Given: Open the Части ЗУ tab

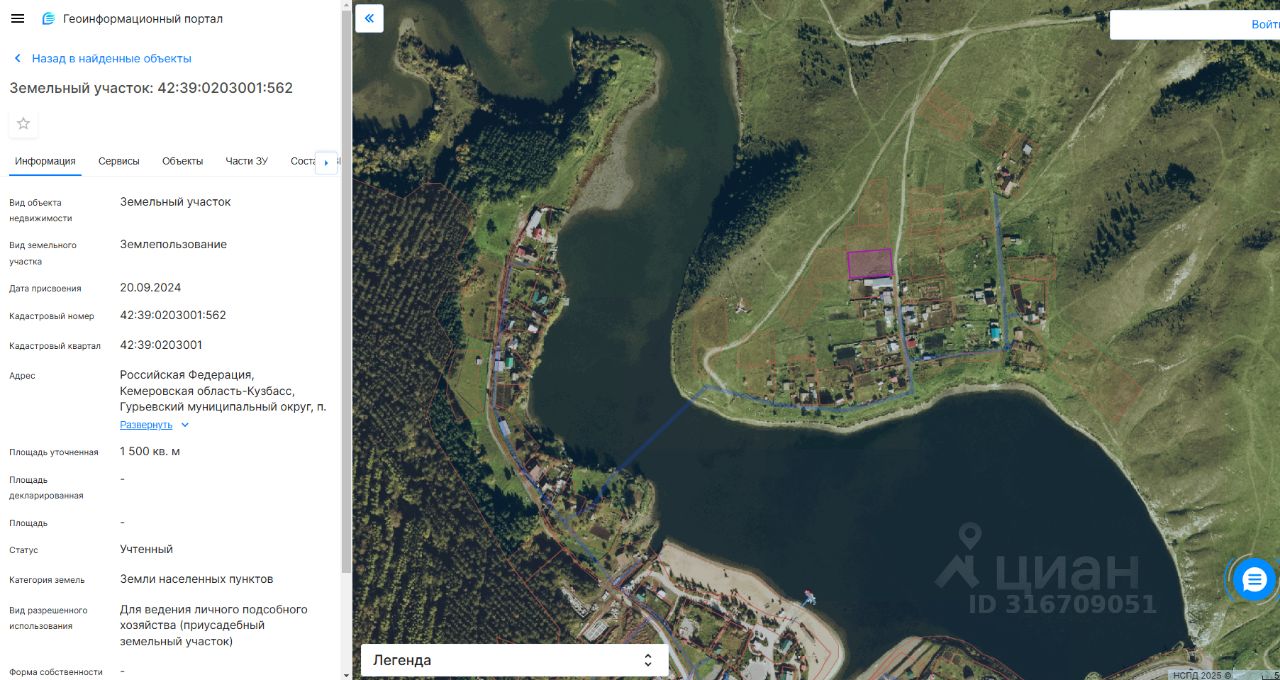Looking at the screenshot, I should (246, 161).
